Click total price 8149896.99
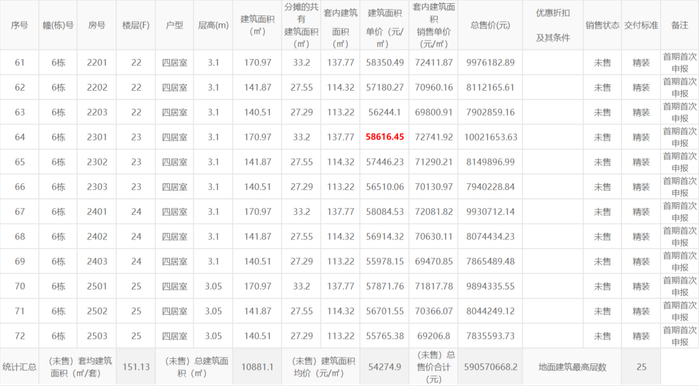This screenshot has height=386, width=699. coord(490,162)
